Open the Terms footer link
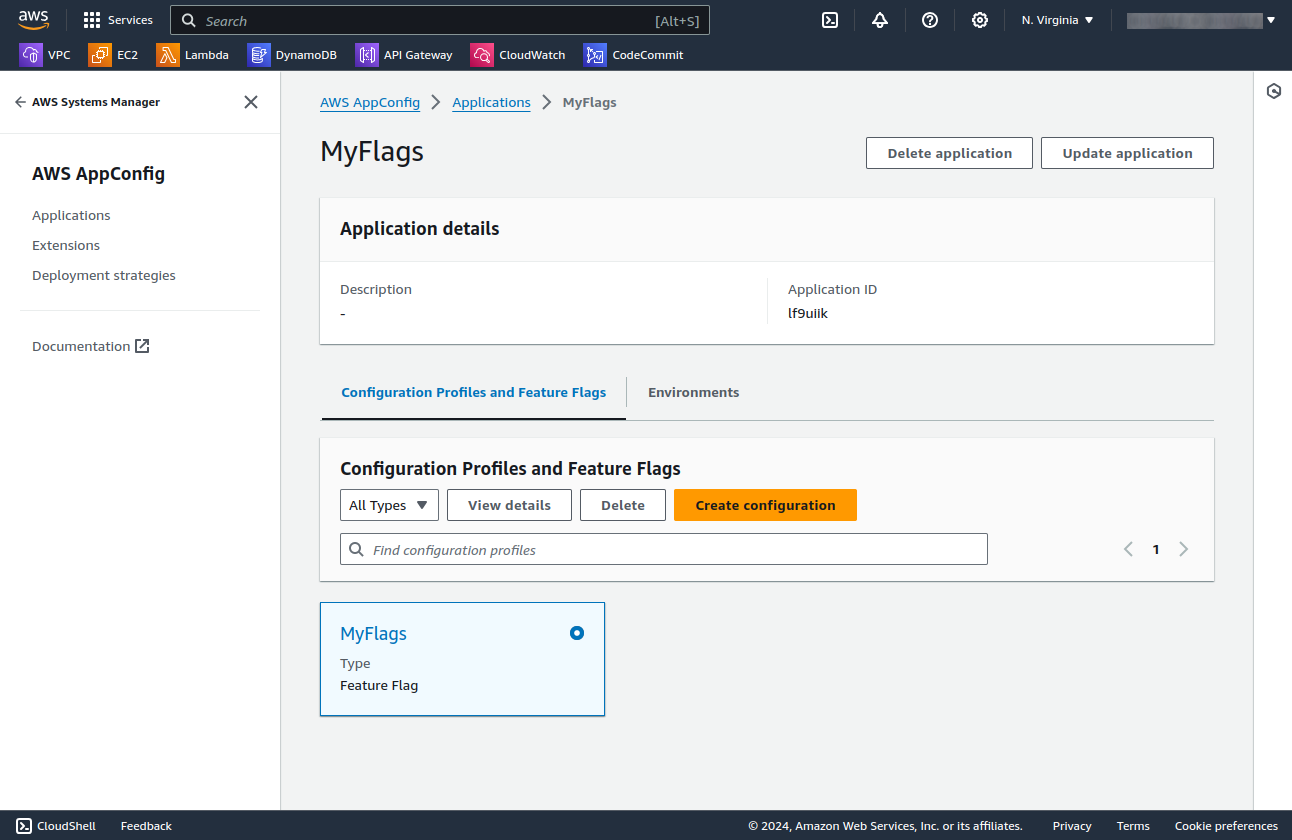The height and width of the screenshot is (840, 1292). pos(1133,826)
